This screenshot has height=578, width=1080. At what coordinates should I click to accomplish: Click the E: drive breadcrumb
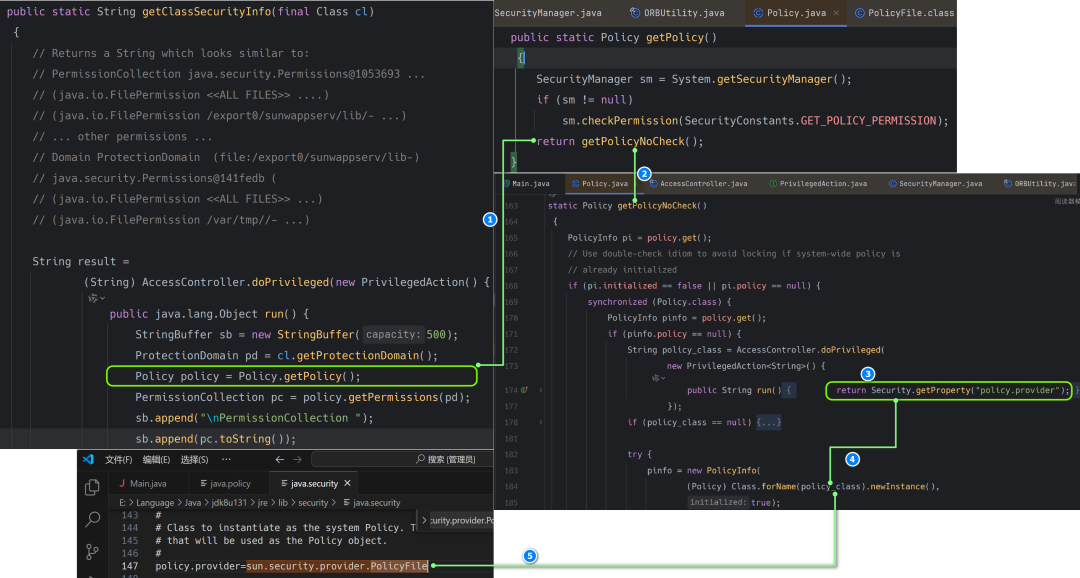pos(123,503)
